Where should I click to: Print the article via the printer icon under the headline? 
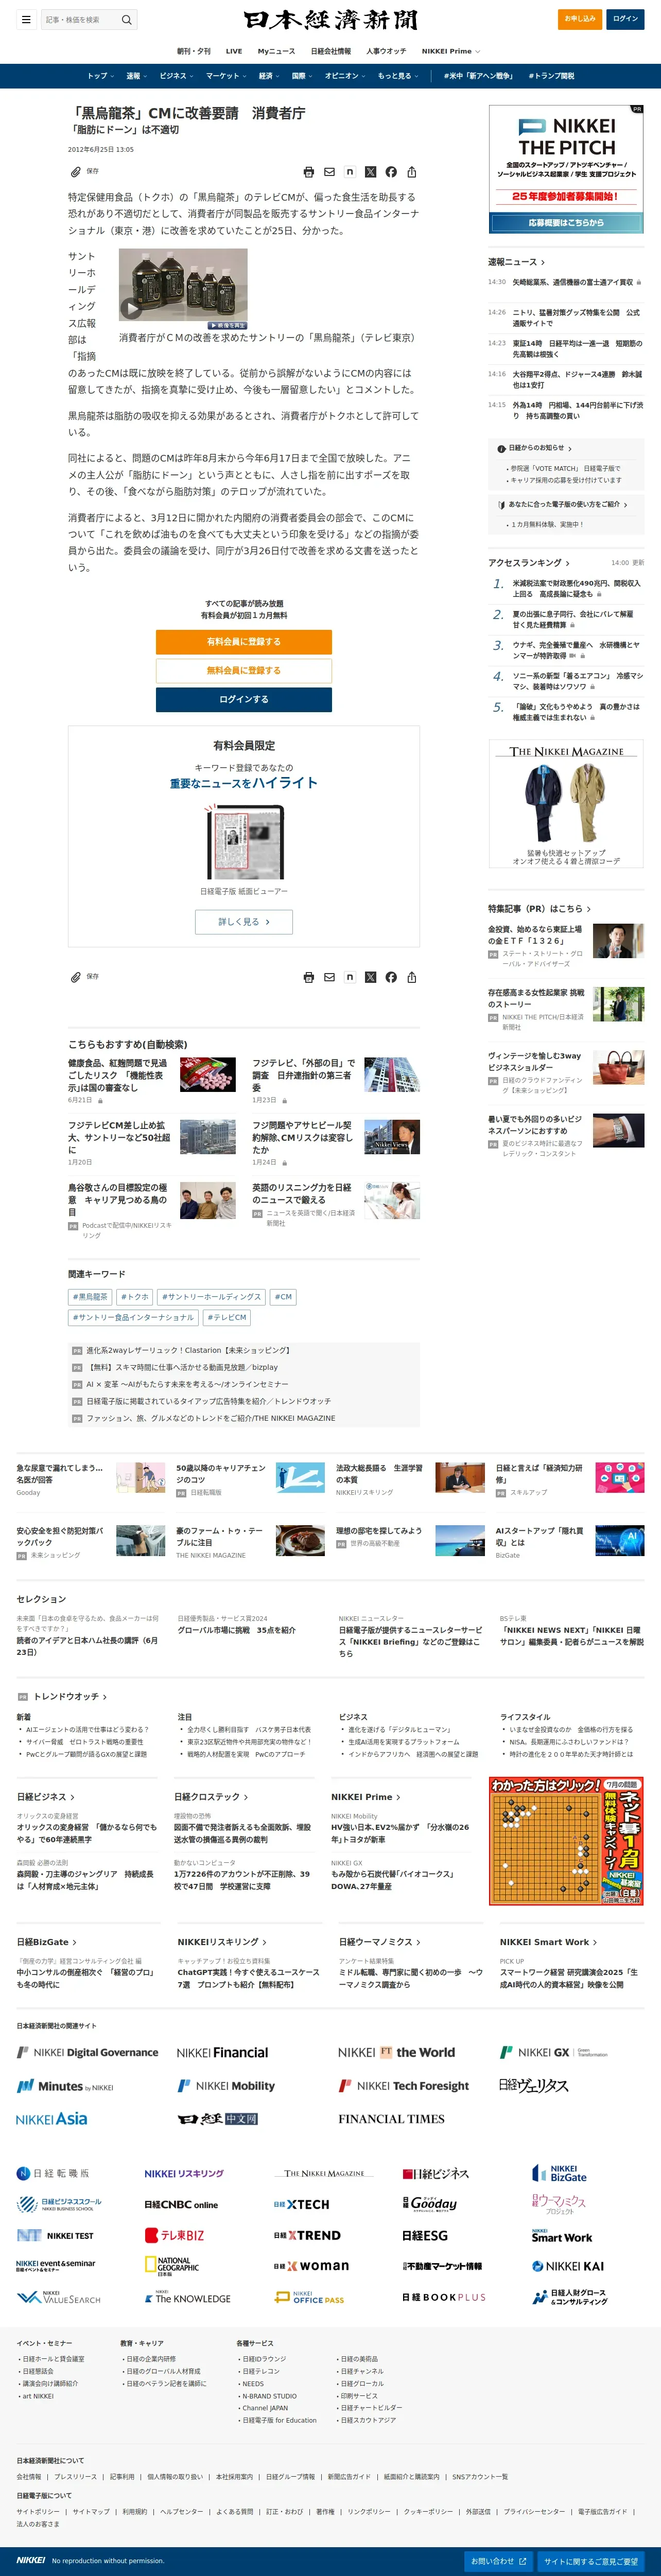pyautogui.click(x=308, y=172)
